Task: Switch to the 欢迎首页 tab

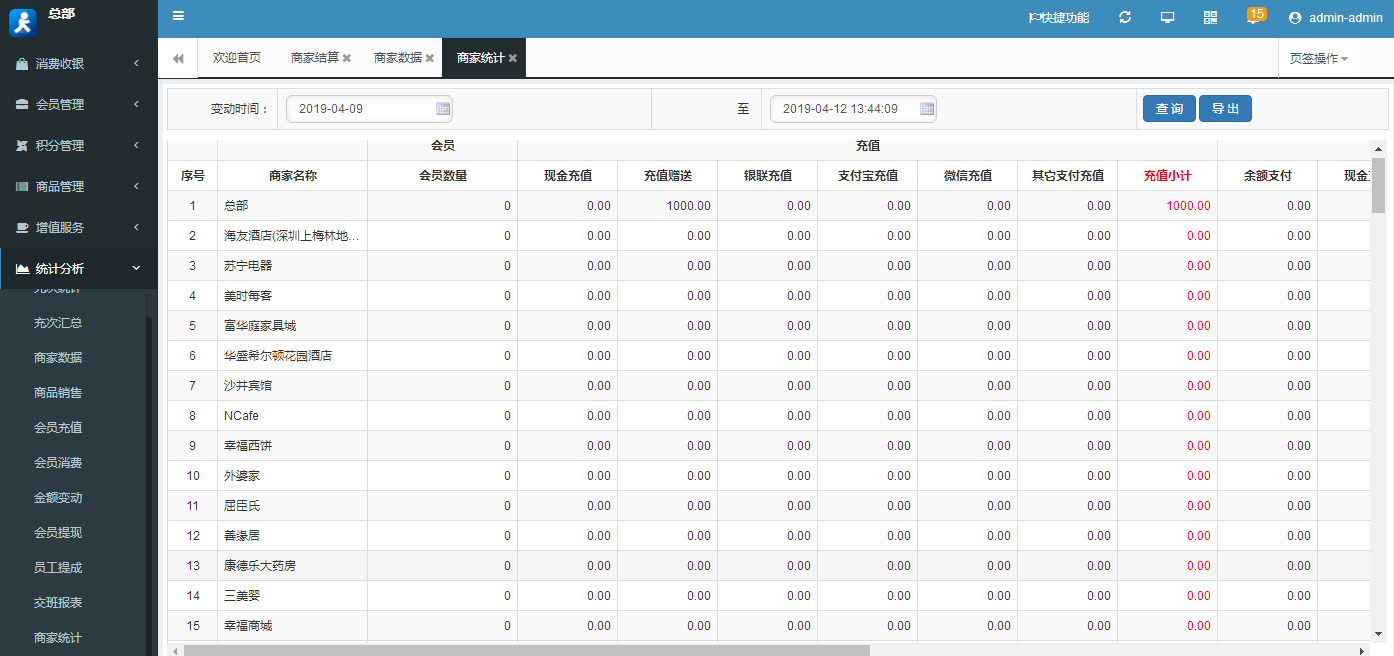Action: (237, 58)
